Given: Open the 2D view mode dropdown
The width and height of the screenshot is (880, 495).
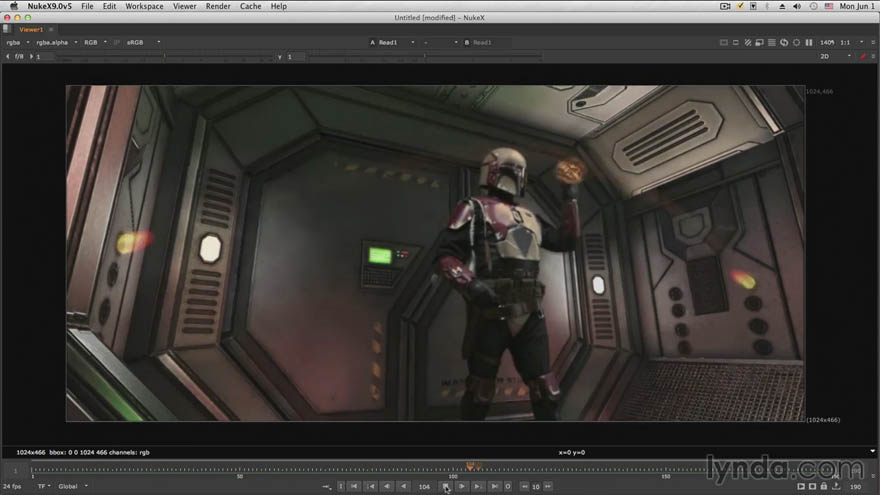Looking at the screenshot, I should [x=835, y=56].
